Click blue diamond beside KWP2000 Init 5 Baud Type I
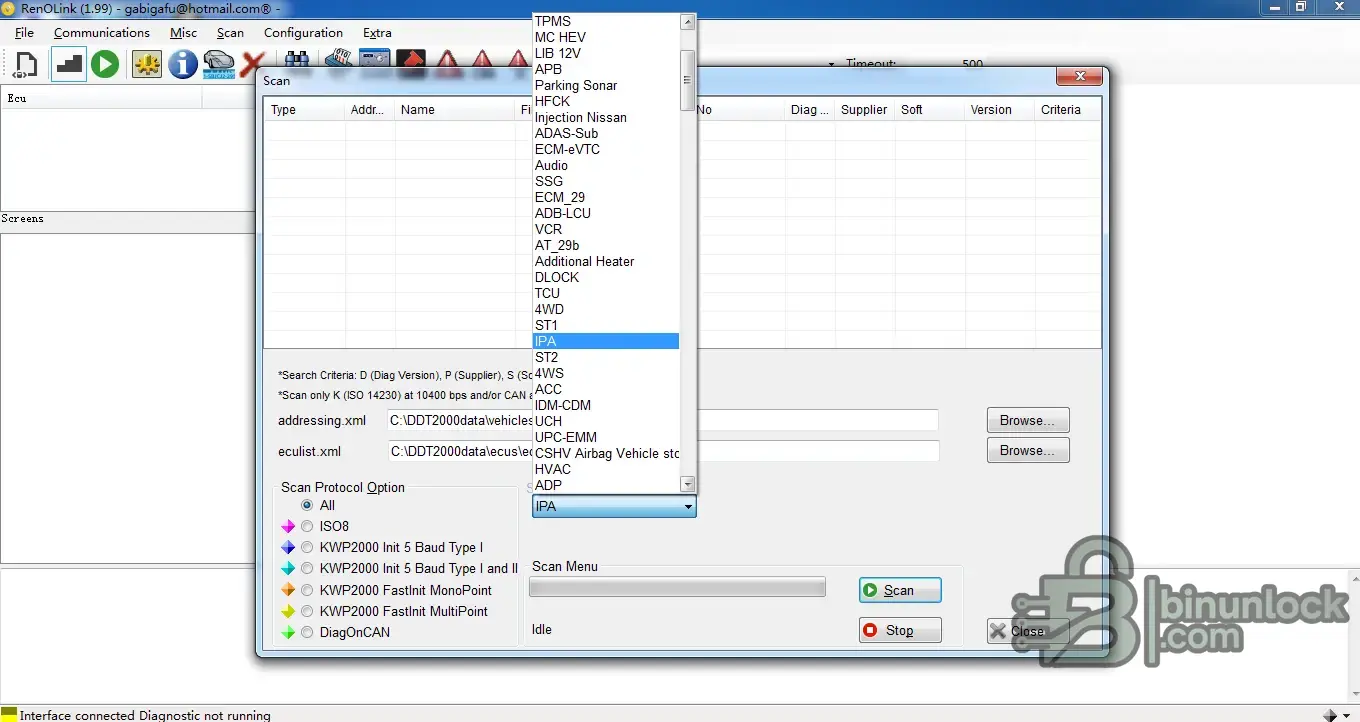This screenshot has height=722, width=1360. (289, 547)
